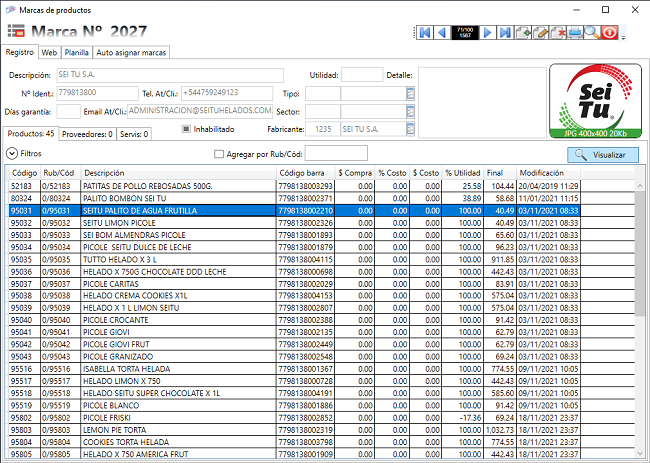Image resolution: width=650 pixels, height=463 pixels.
Task: Click the record counter display in the toolbar
Action: (x=465, y=32)
